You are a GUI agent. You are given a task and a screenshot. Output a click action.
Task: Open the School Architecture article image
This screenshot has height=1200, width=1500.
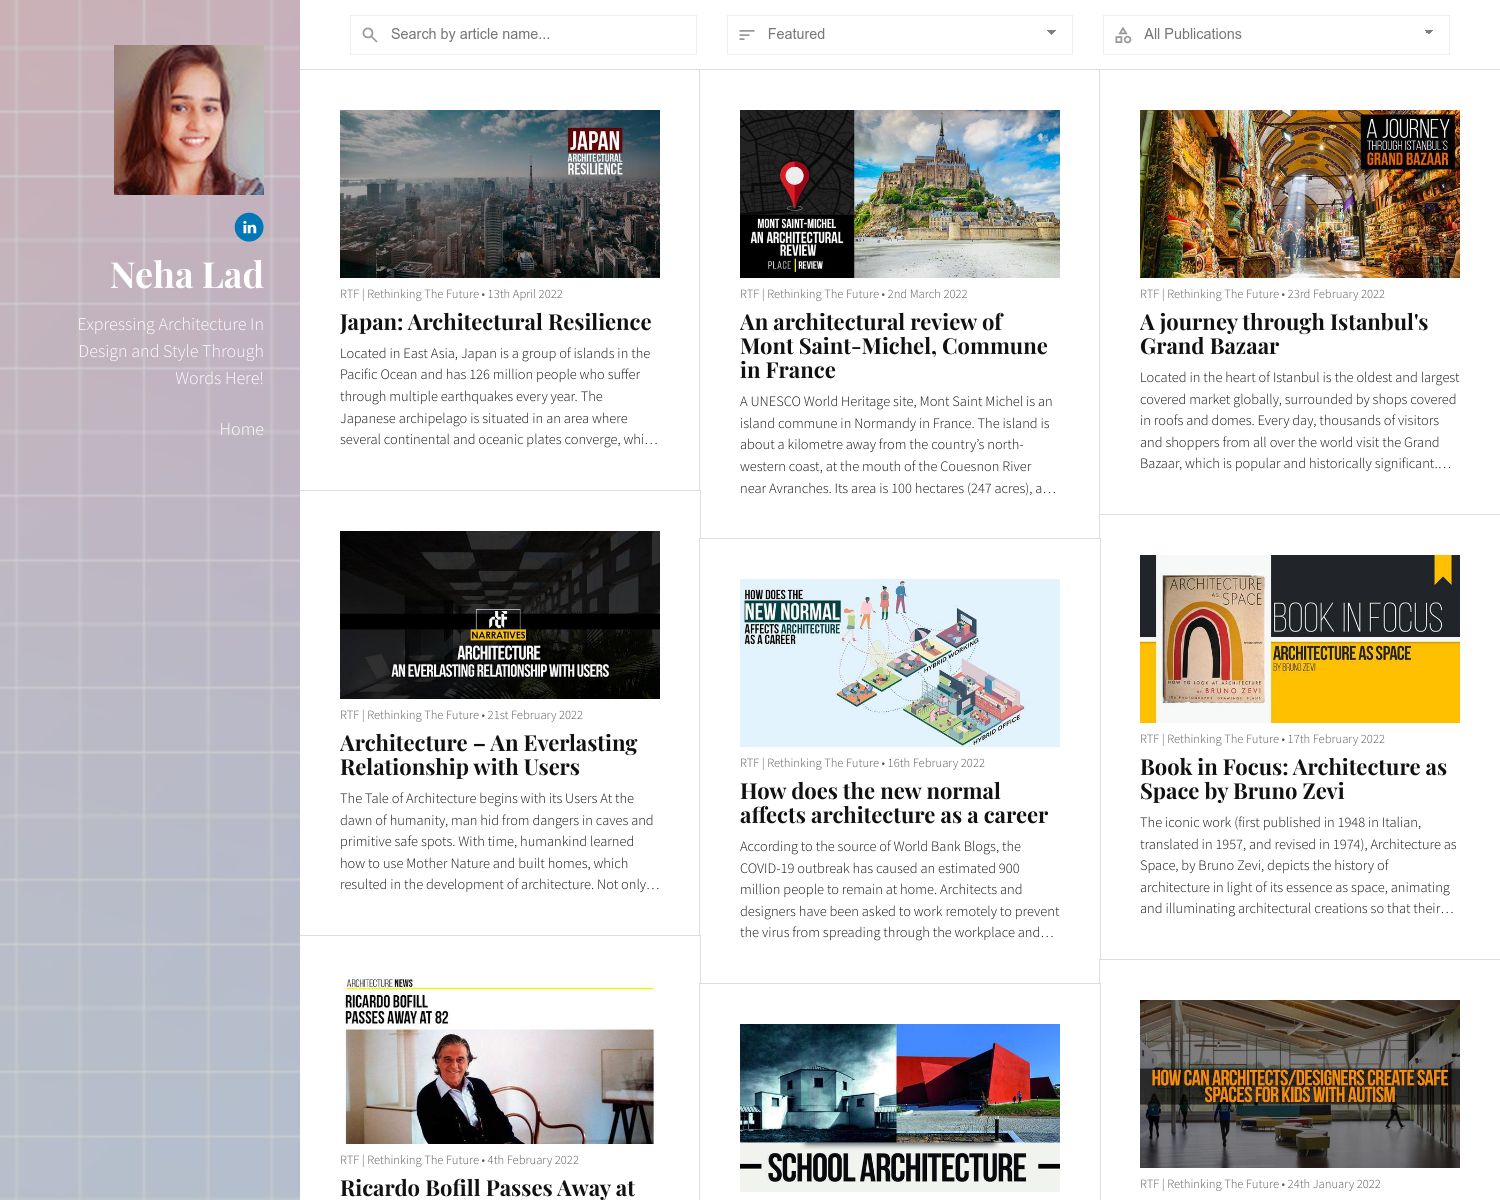899,1107
